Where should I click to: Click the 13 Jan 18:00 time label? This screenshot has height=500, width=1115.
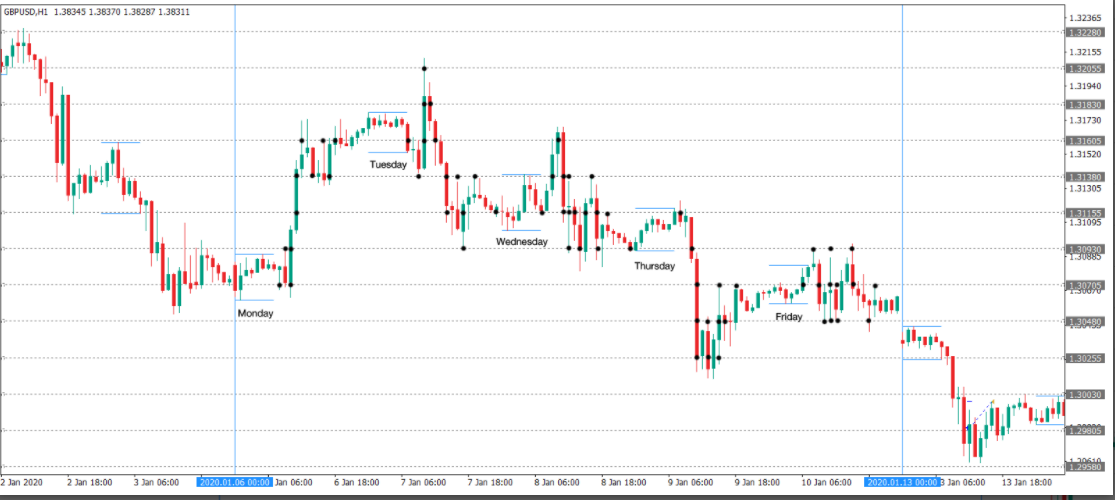click(1026, 482)
